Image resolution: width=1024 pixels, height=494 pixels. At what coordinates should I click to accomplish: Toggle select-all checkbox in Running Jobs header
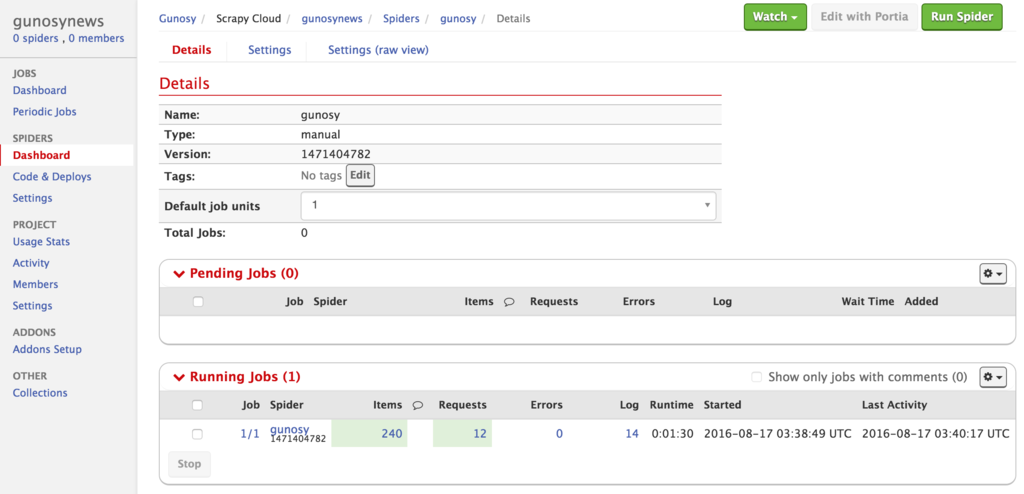(197, 405)
